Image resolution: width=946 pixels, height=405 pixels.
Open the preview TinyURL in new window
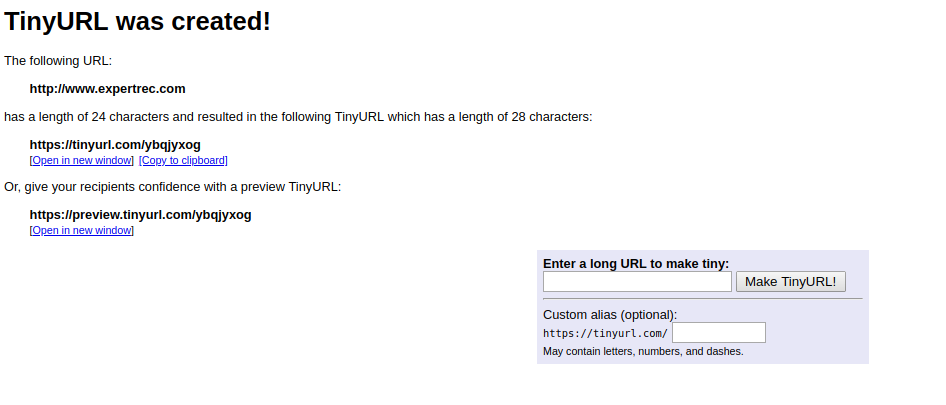pyautogui.click(x=82, y=230)
